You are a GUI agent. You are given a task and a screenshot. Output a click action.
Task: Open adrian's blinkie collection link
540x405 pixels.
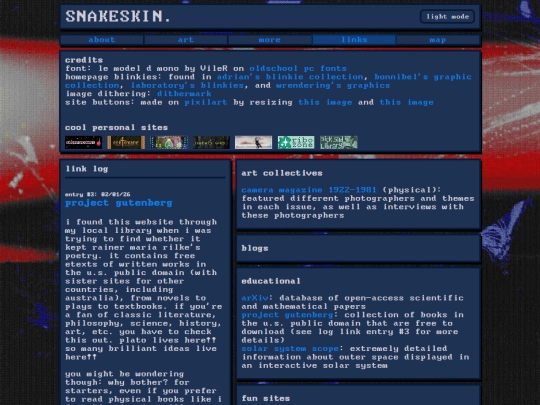pos(290,76)
